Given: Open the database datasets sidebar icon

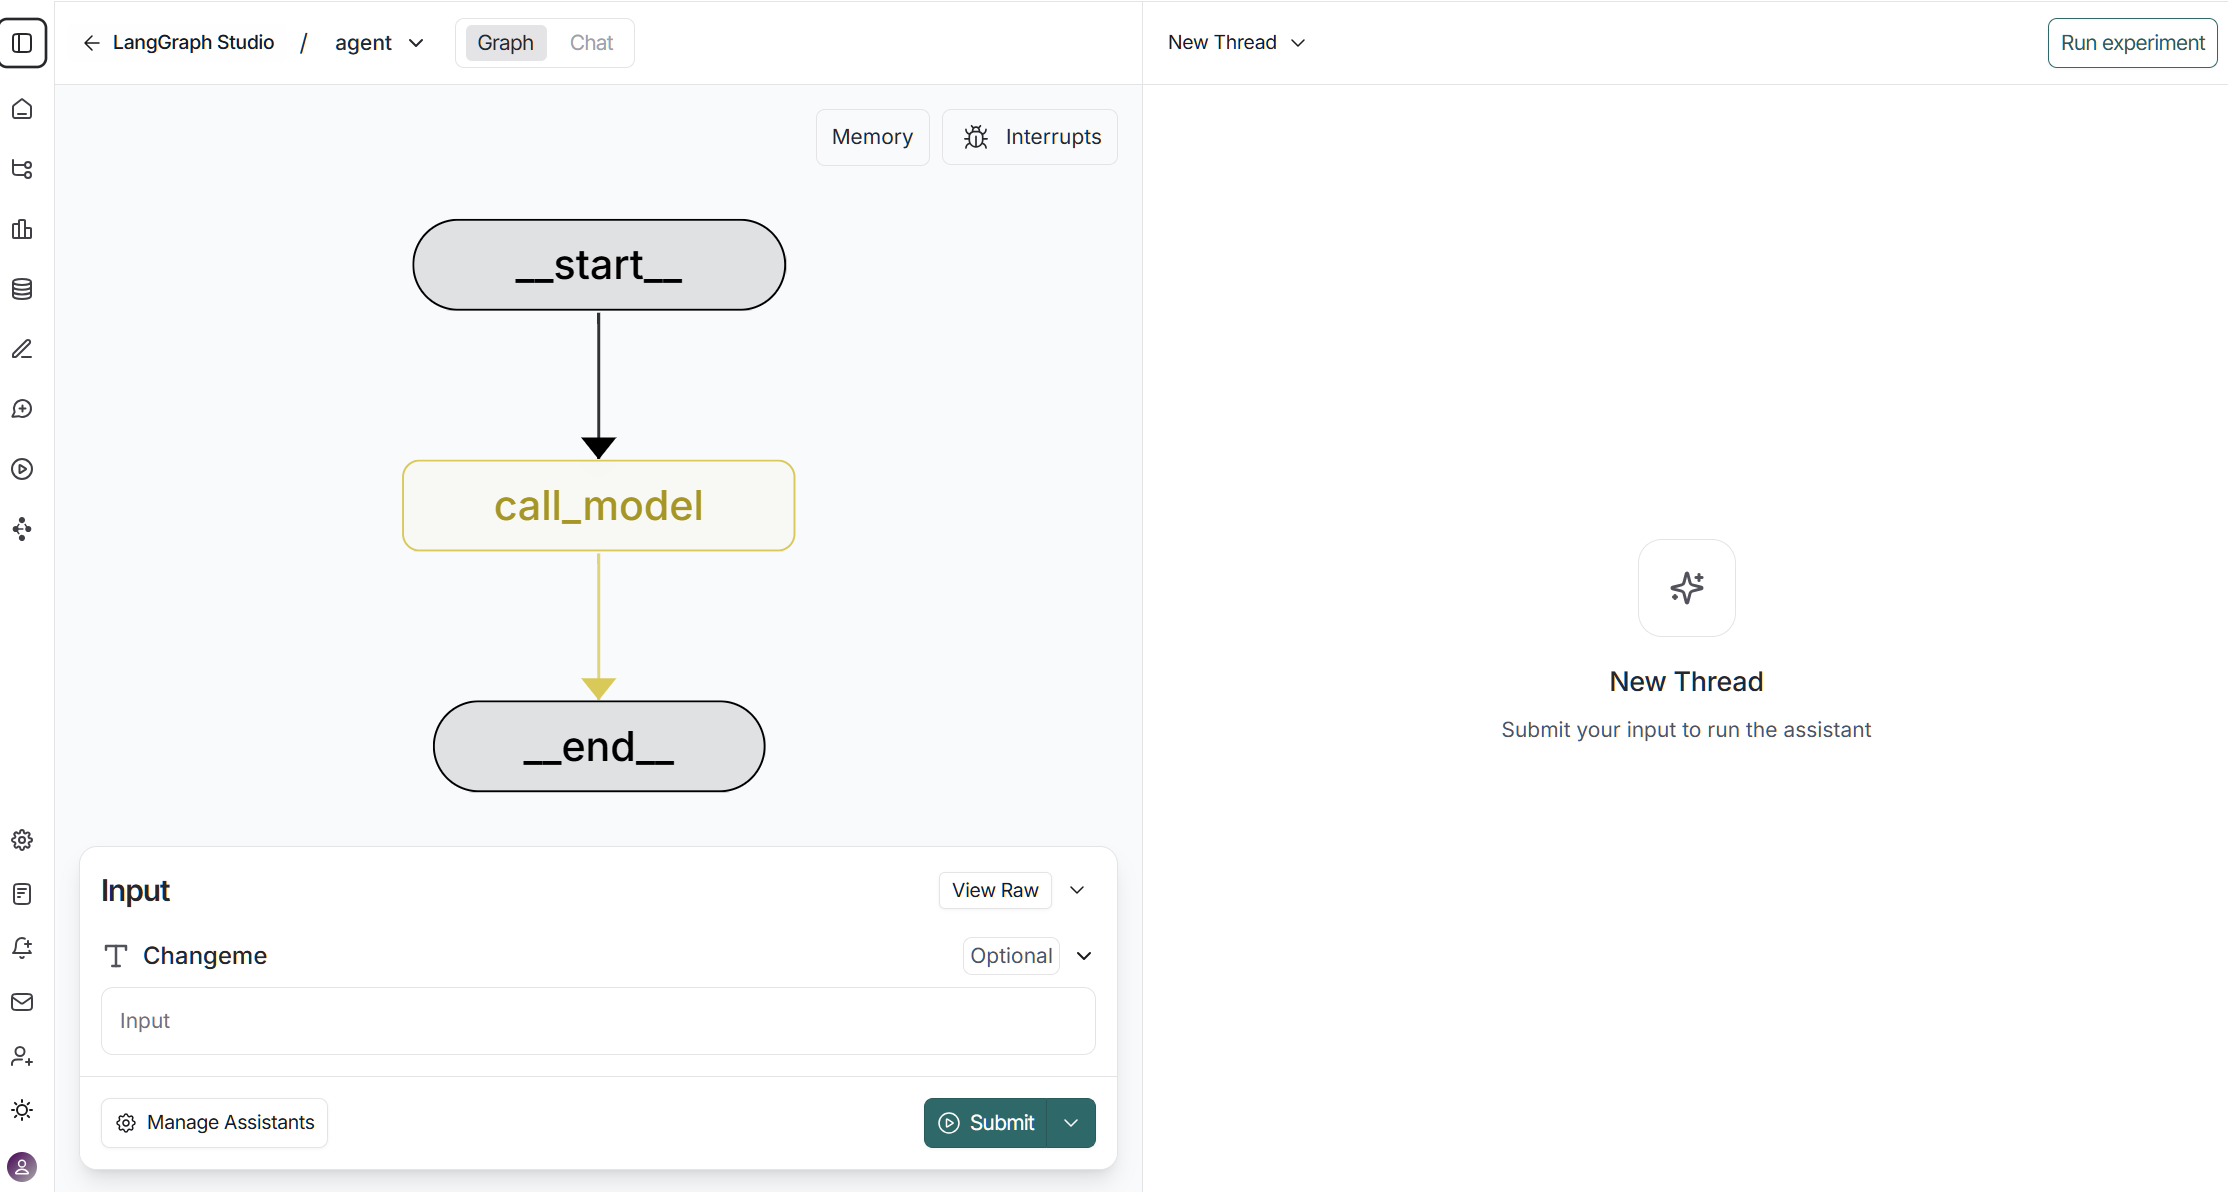Looking at the screenshot, I should coord(22,289).
